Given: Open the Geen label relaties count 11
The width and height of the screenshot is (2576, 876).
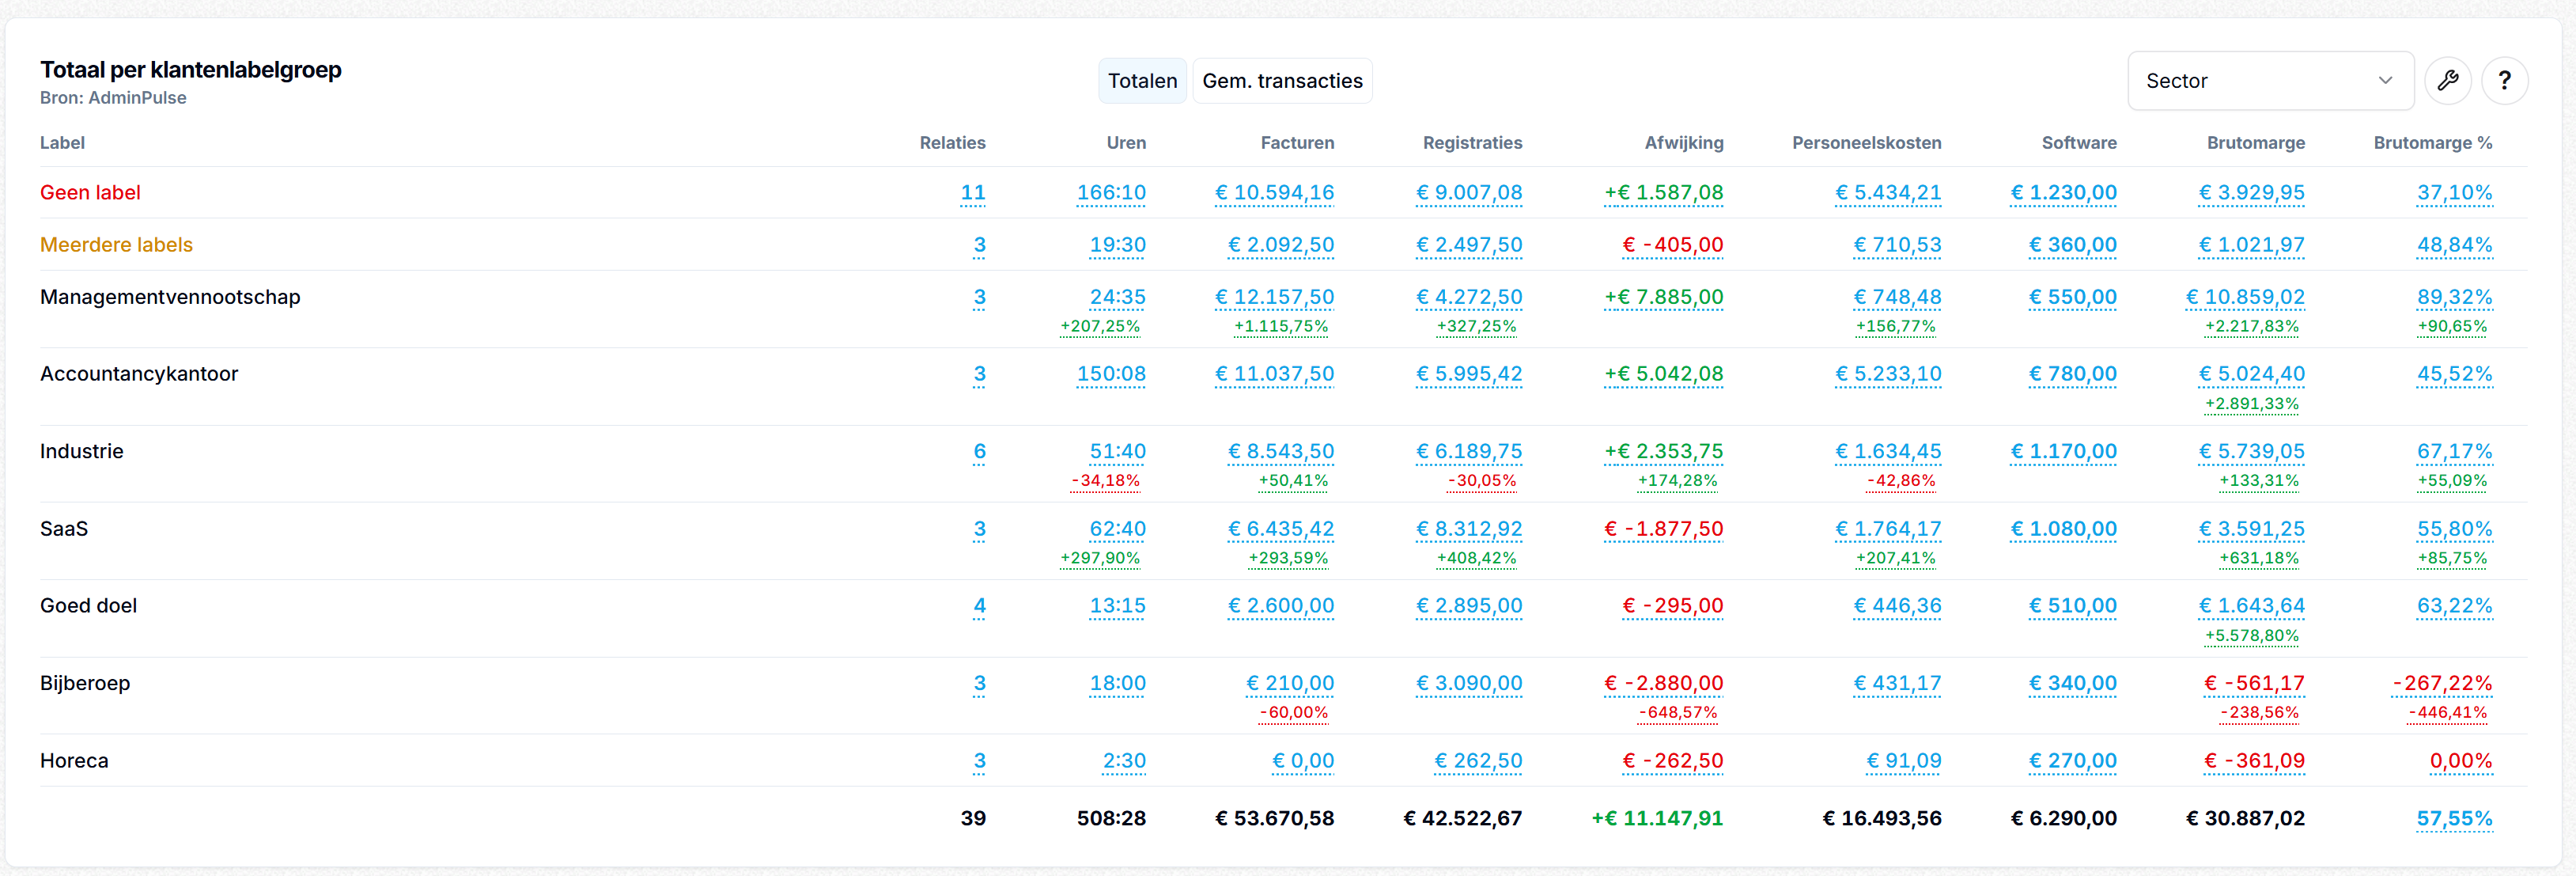Looking at the screenshot, I should coord(972,193).
